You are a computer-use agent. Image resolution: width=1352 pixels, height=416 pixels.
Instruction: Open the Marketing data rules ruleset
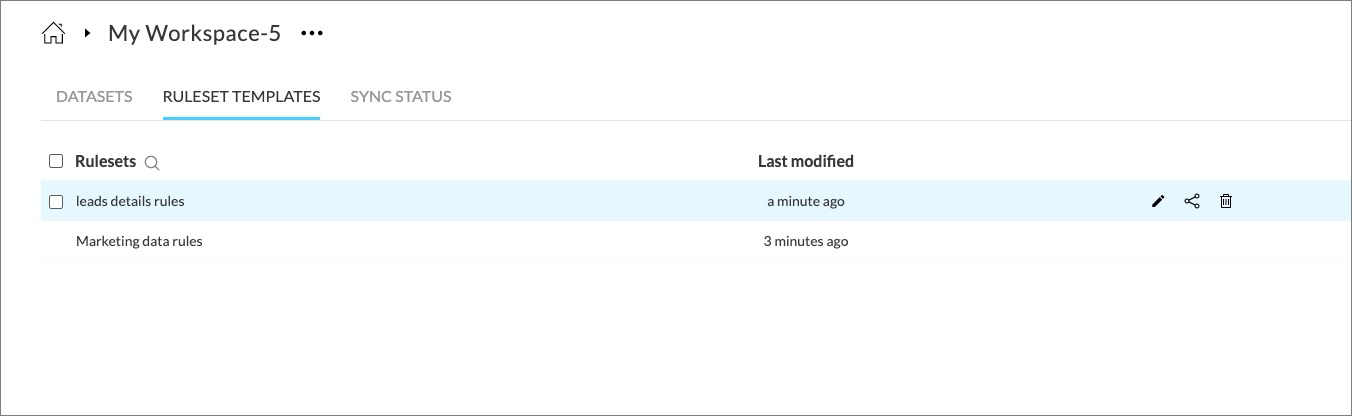coord(139,241)
